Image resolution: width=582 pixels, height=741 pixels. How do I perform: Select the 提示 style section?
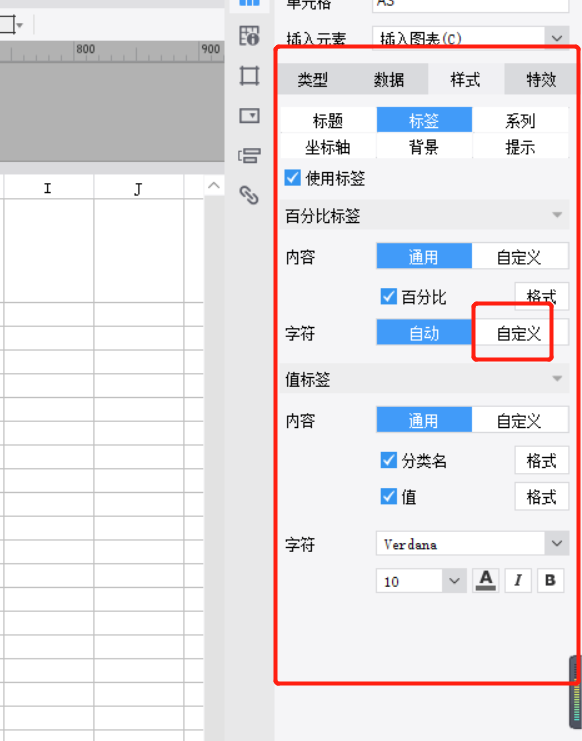(520, 147)
